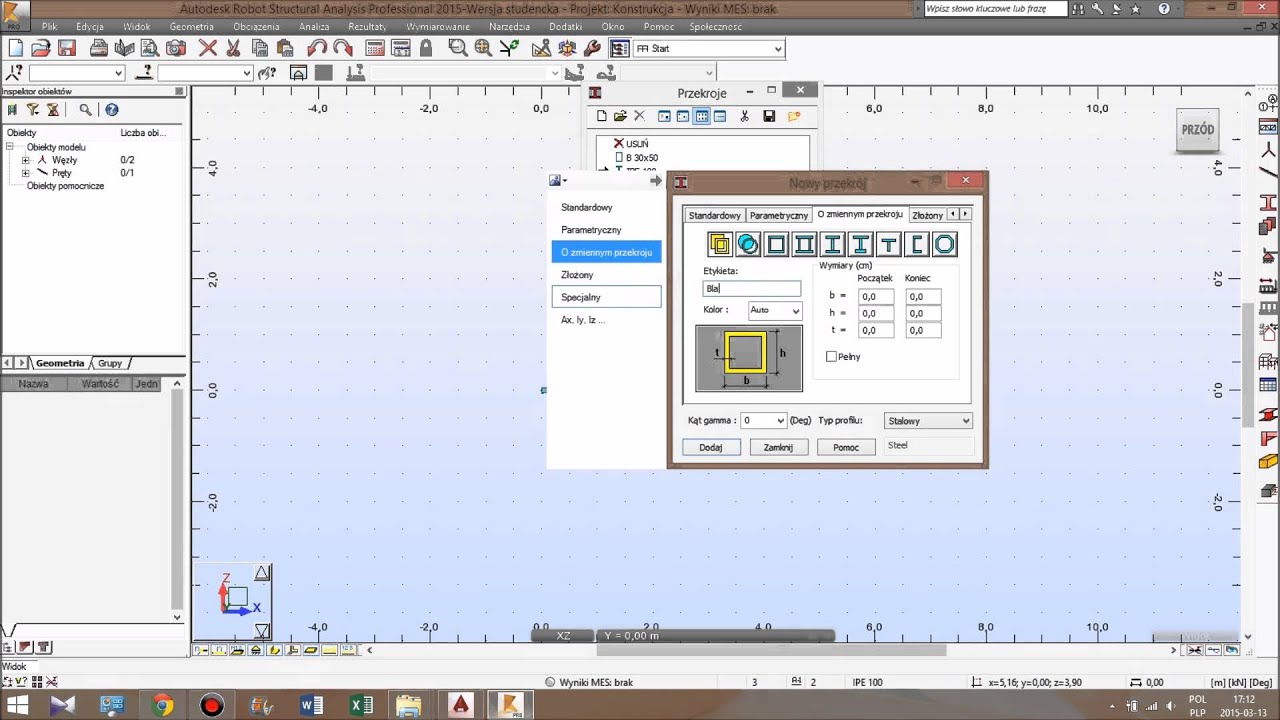Click the Undo arrow icon
The height and width of the screenshot is (720, 1280).
pyautogui.click(x=317, y=48)
